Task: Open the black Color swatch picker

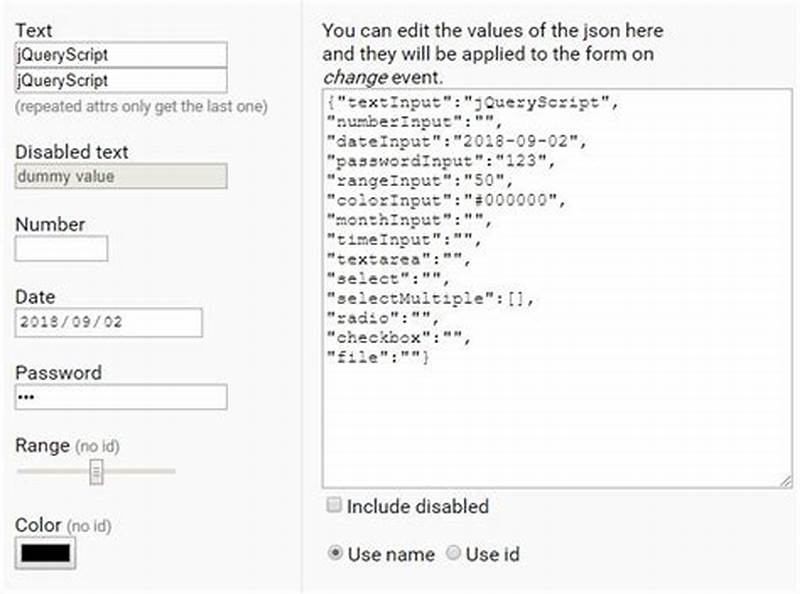Action: (x=43, y=551)
